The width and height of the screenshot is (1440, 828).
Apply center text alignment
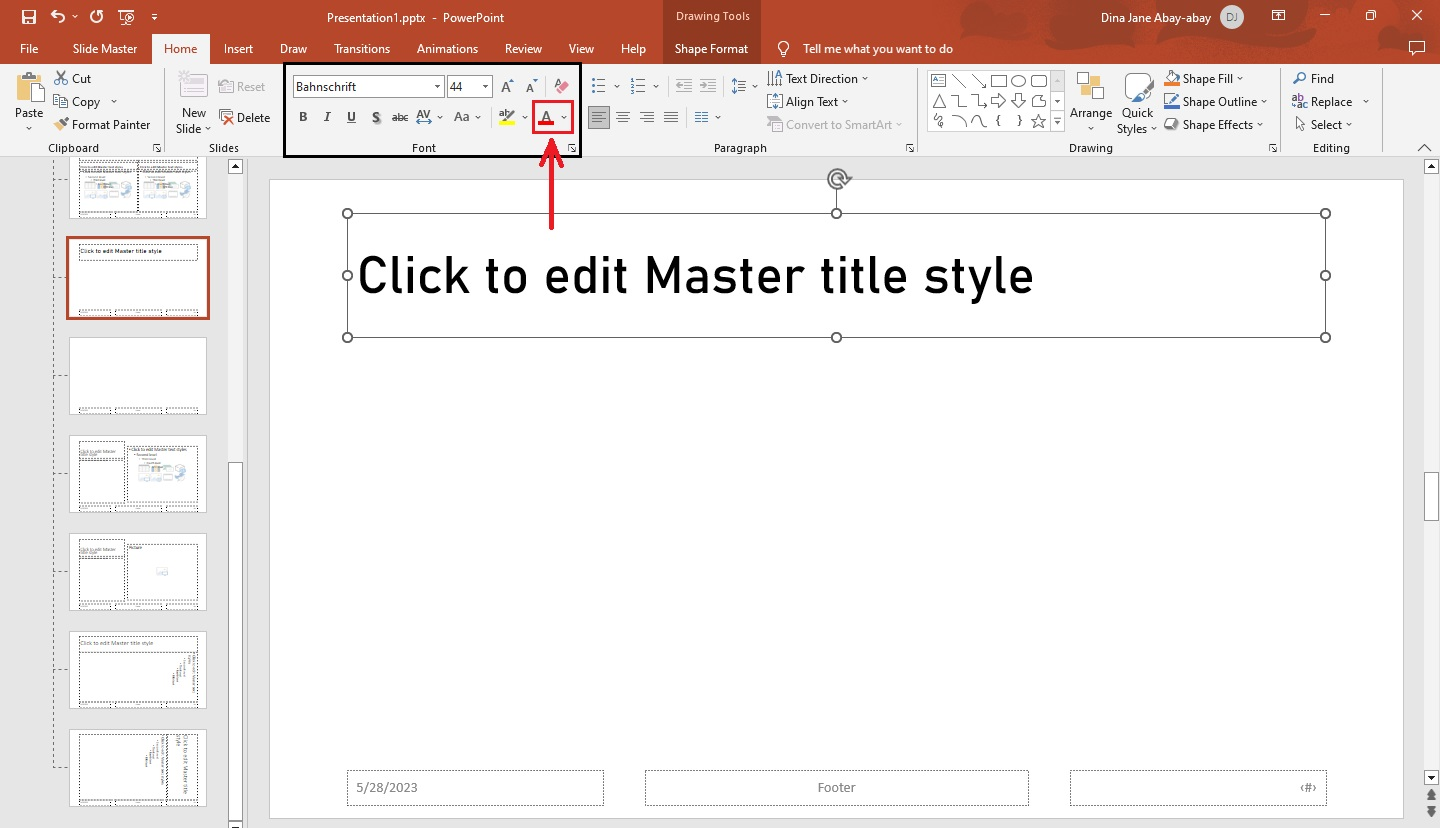623,117
